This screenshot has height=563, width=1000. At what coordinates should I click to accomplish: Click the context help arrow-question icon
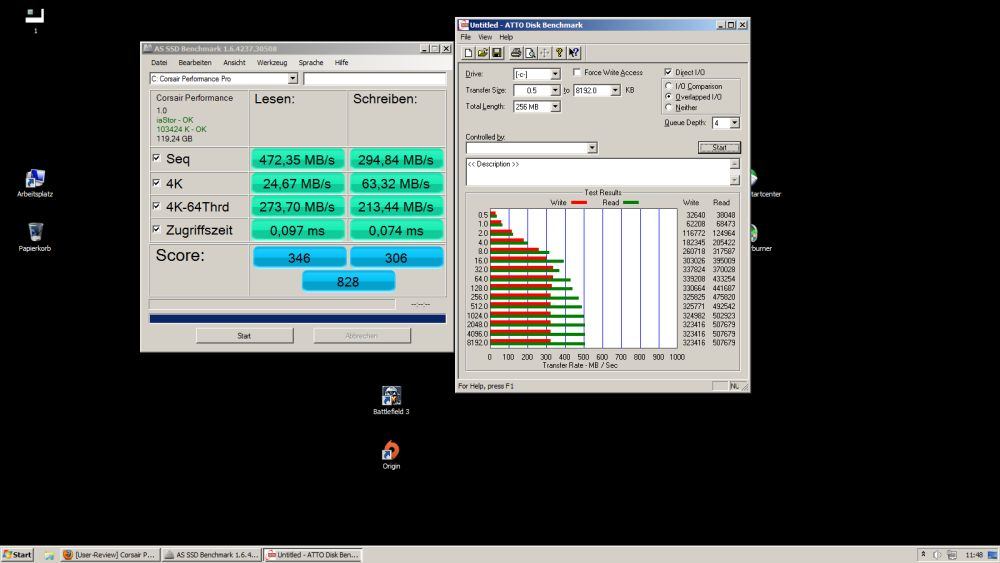tap(574, 53)
